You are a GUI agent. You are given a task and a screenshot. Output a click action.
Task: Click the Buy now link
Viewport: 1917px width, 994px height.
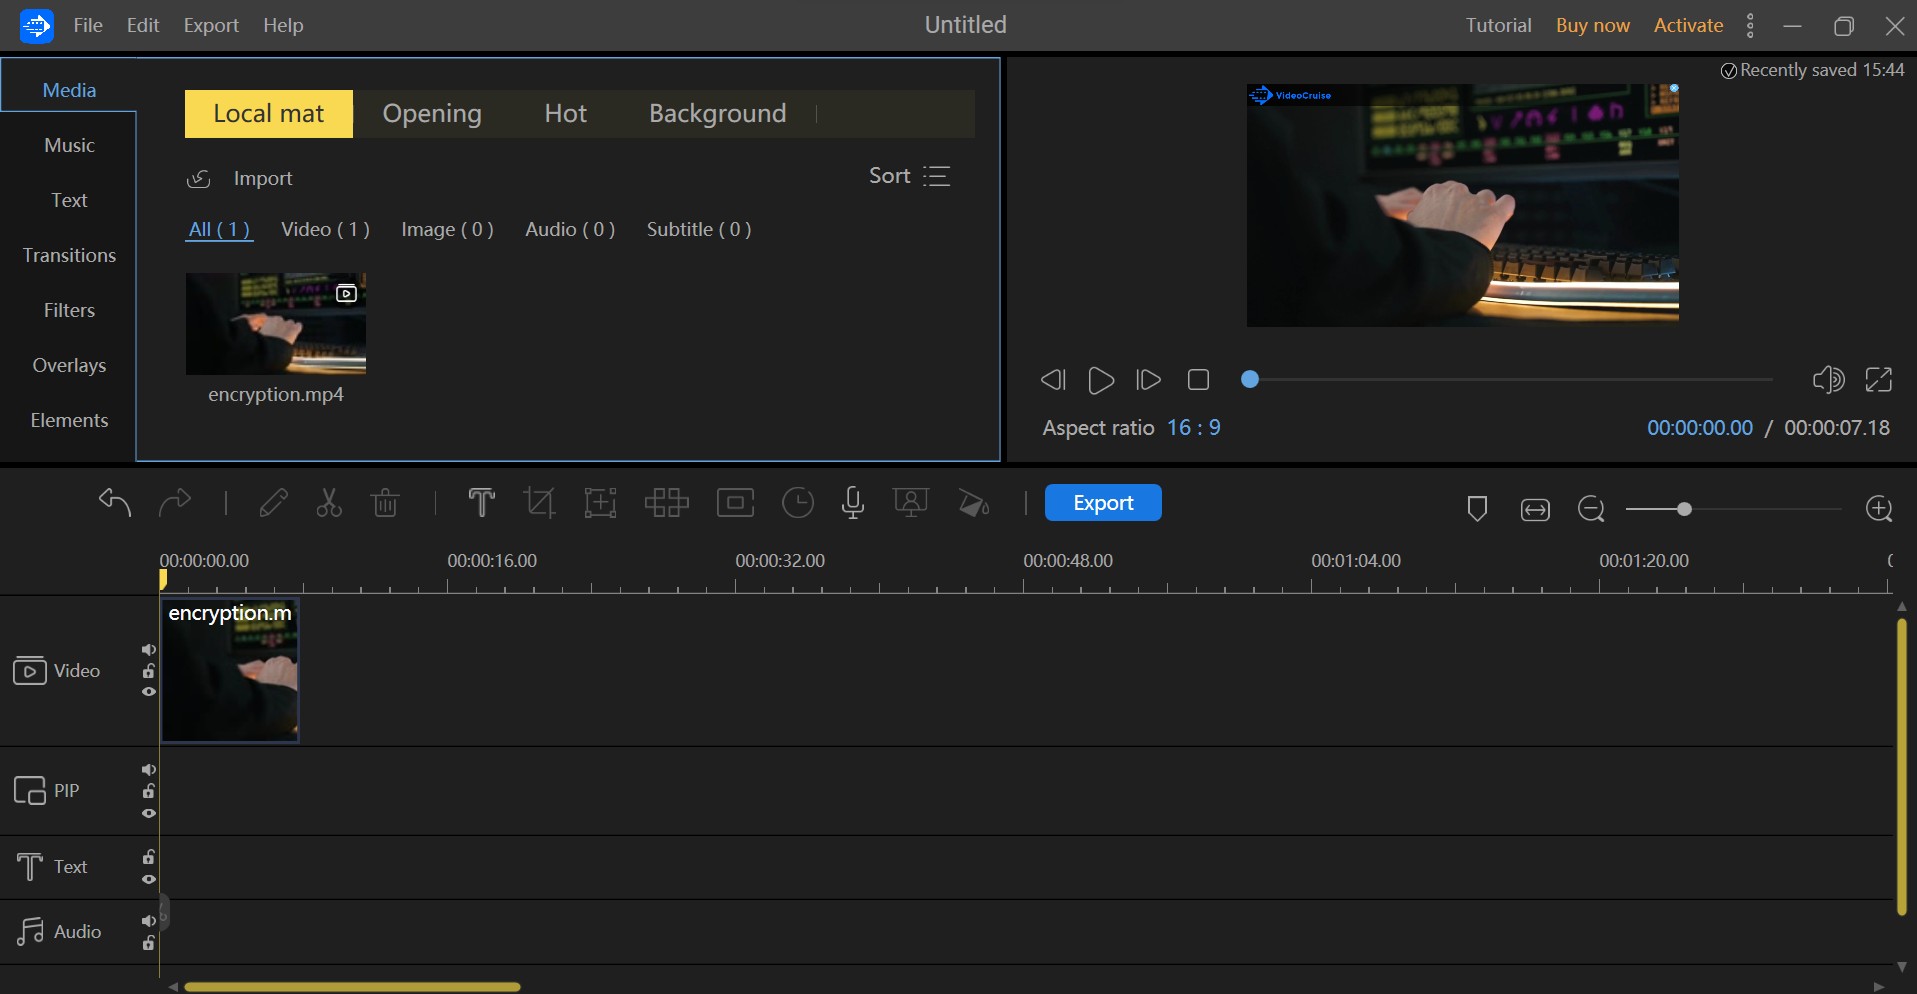(1592, 25)
